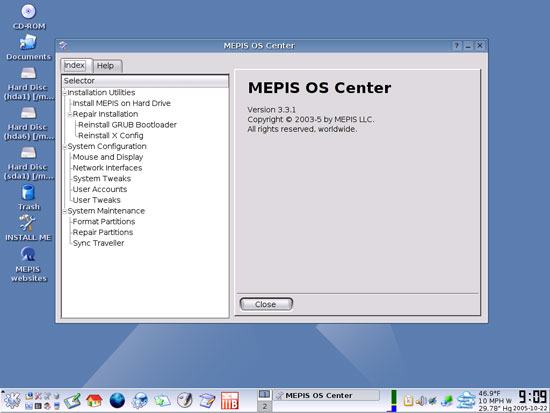Open the volume speaker tray icon

(x=421, y=400)
